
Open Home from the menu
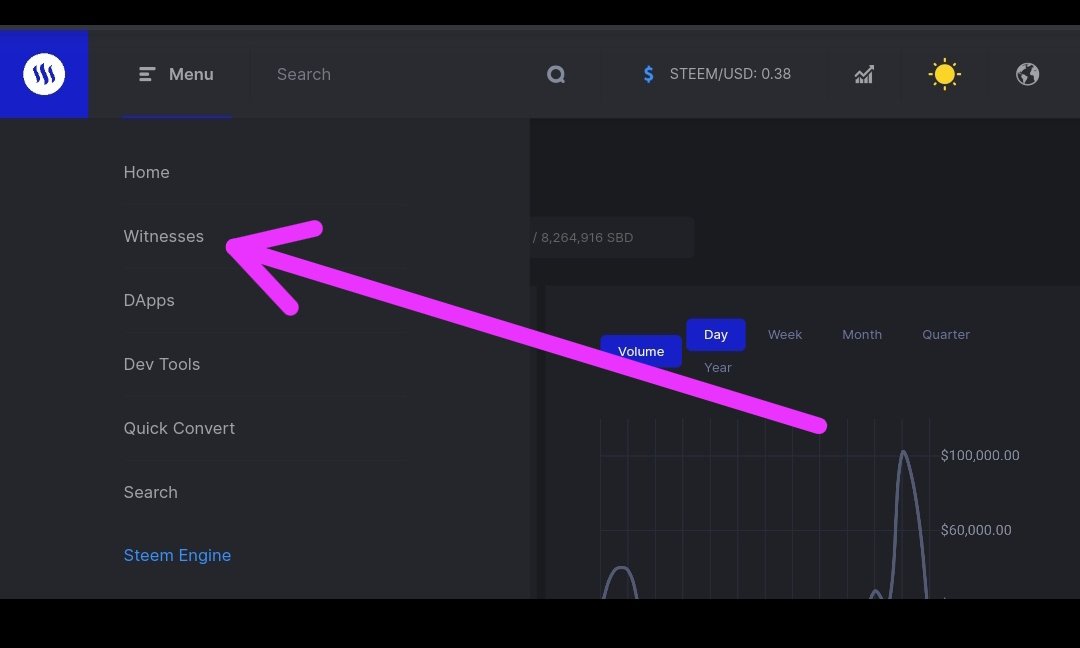point(146,172)
